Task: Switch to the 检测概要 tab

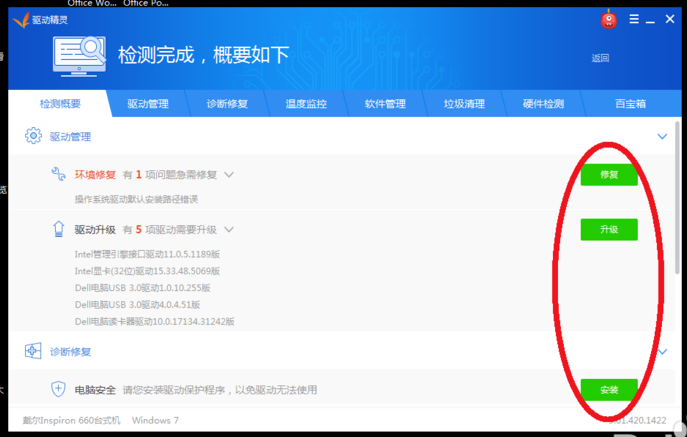Action: 60,104
